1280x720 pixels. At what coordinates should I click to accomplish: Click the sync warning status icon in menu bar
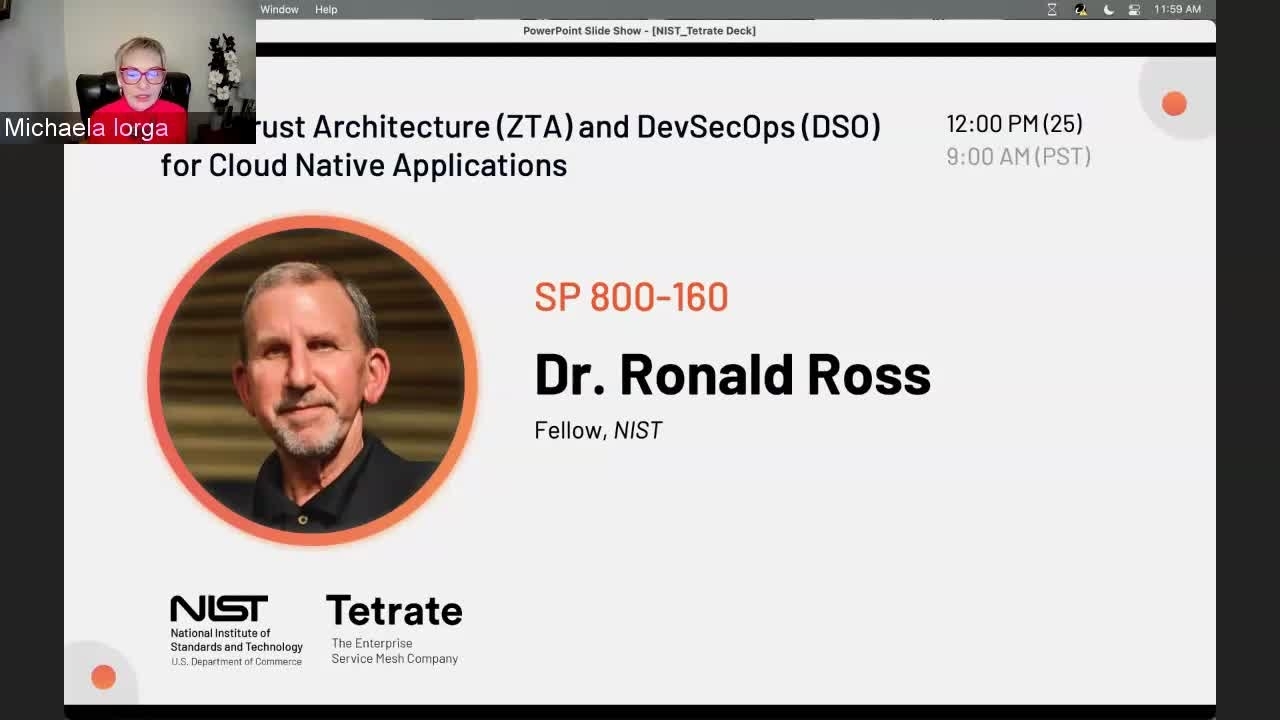(1080, 9)
